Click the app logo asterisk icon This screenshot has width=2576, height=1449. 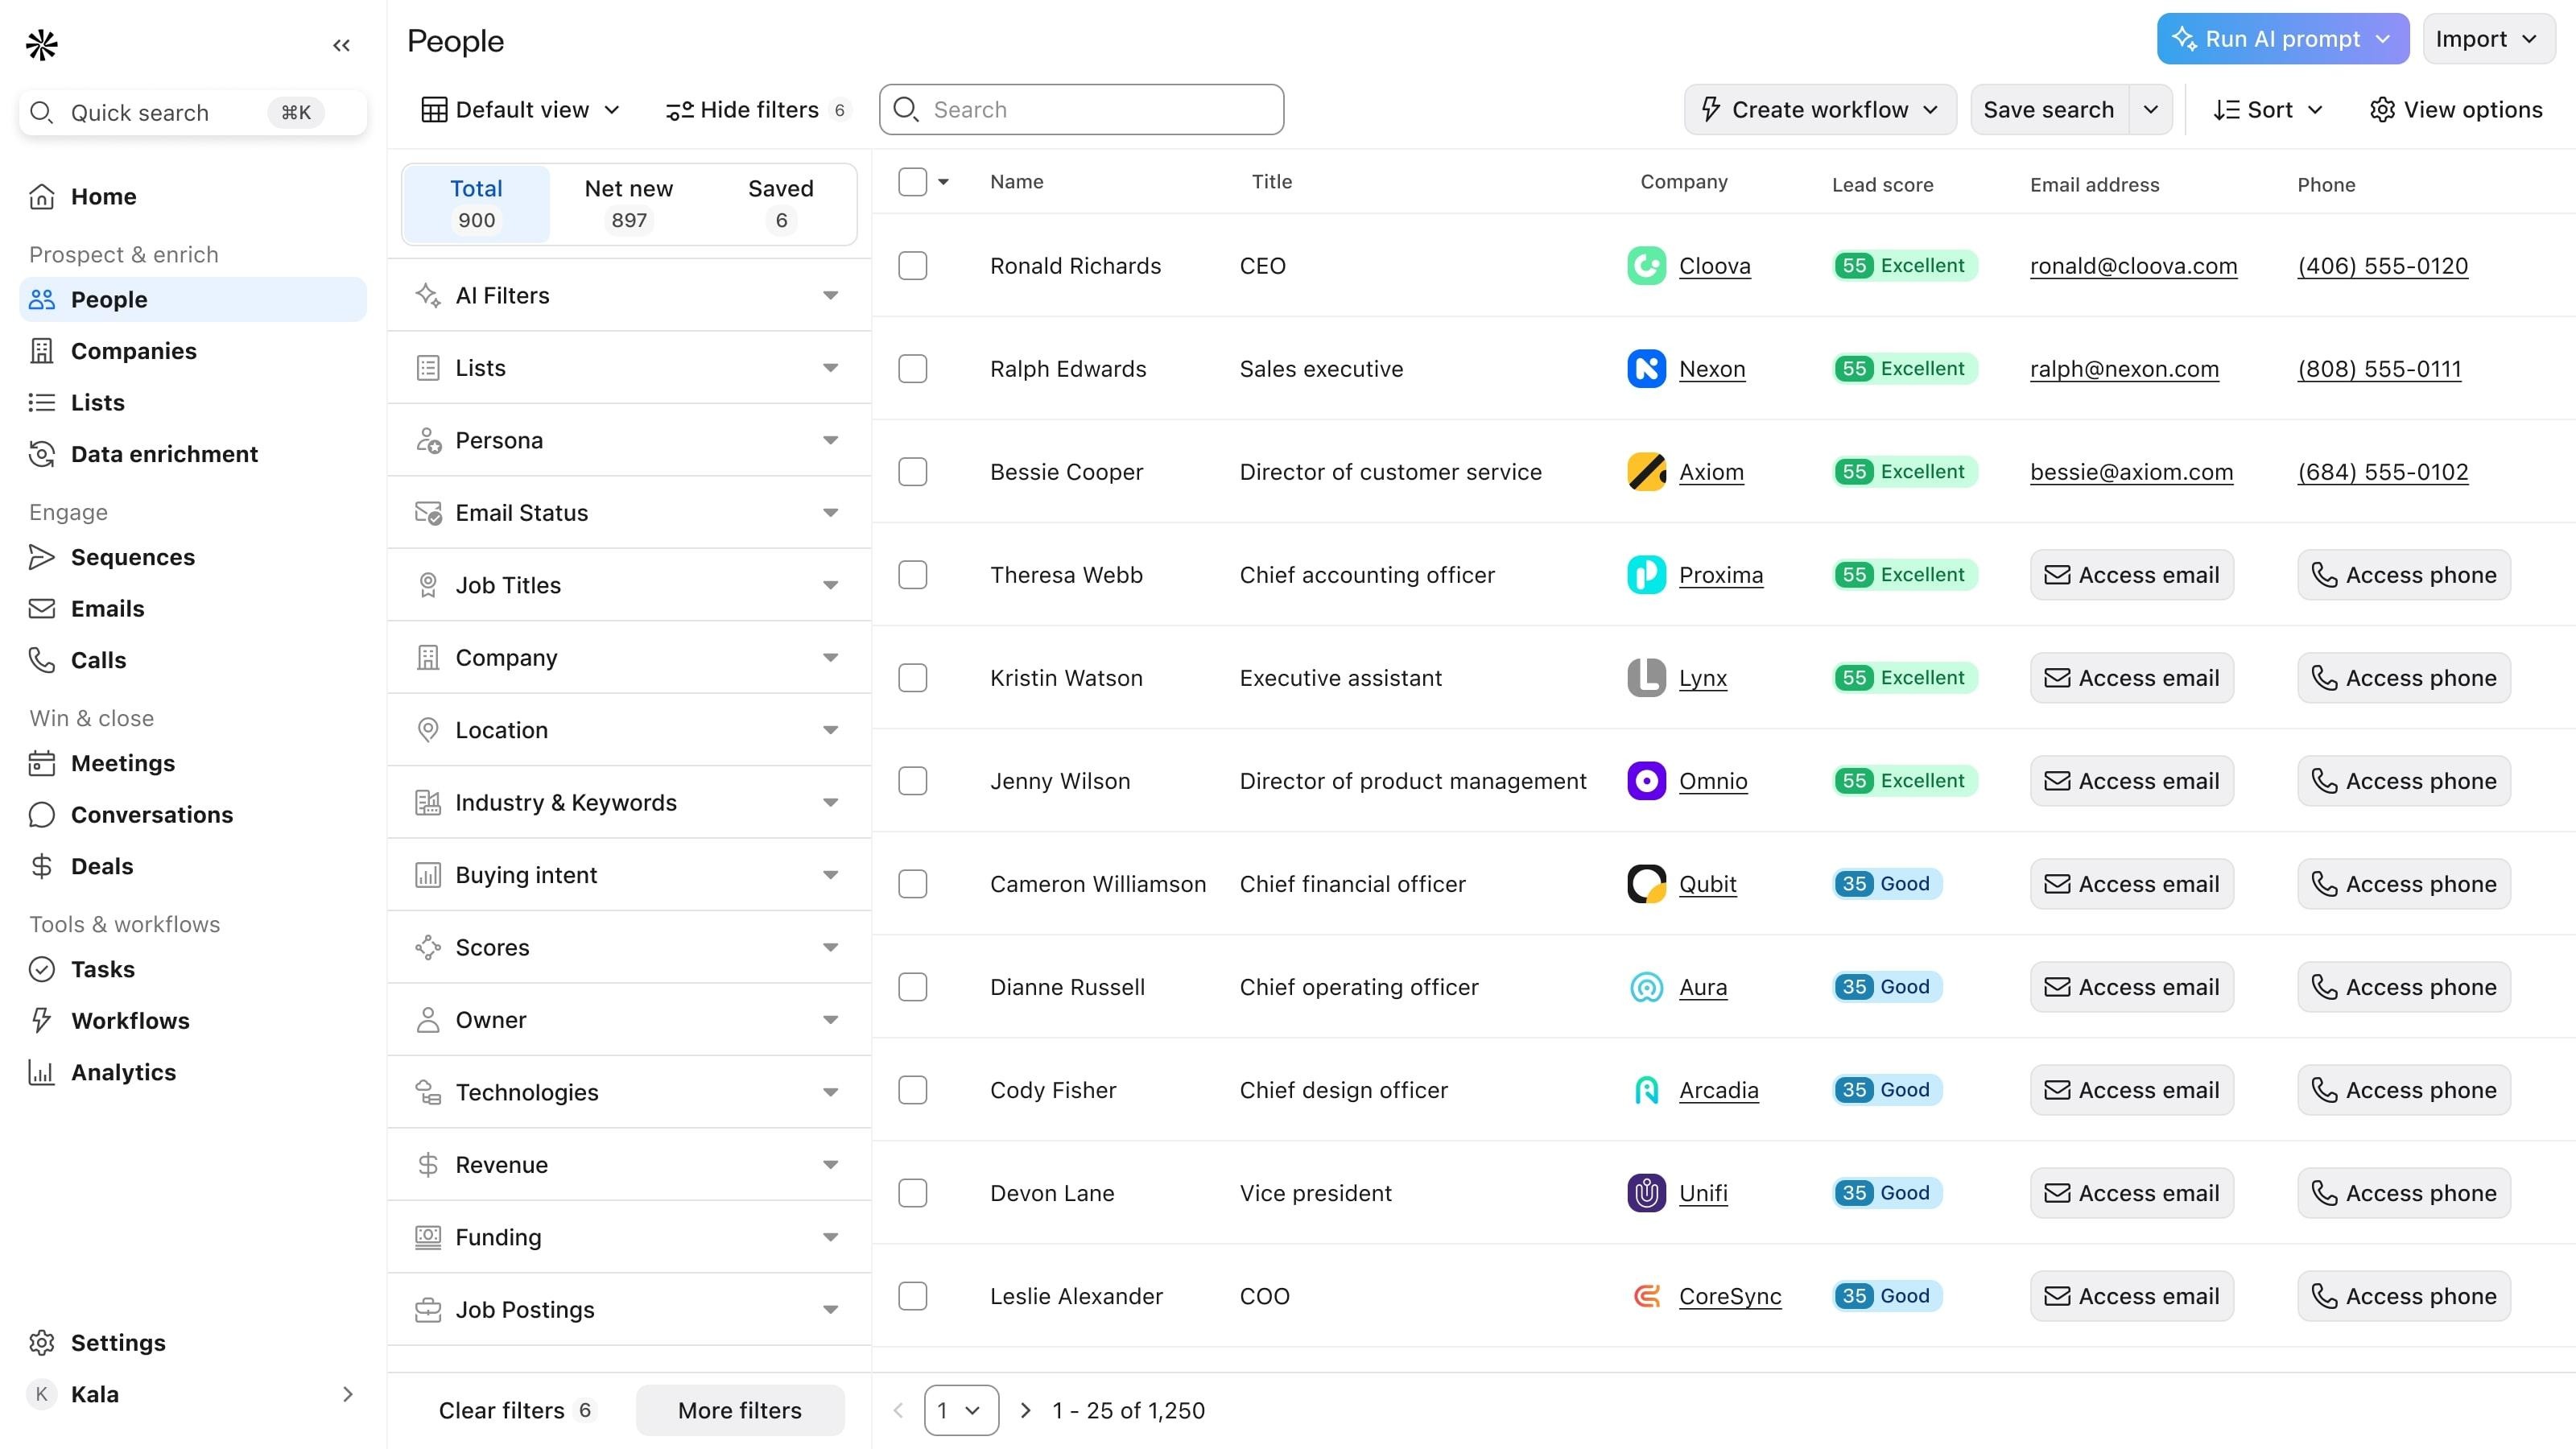tap(42, 45)
